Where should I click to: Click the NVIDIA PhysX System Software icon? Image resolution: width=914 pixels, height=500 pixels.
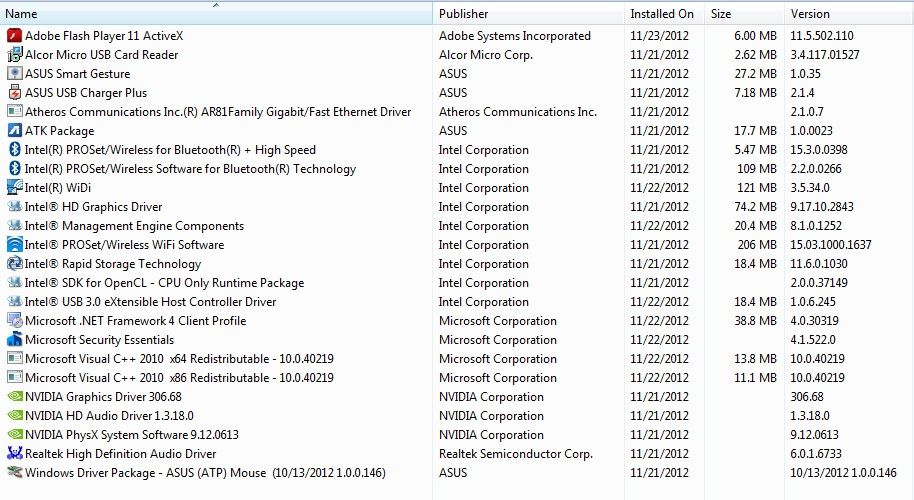(15, 435)
